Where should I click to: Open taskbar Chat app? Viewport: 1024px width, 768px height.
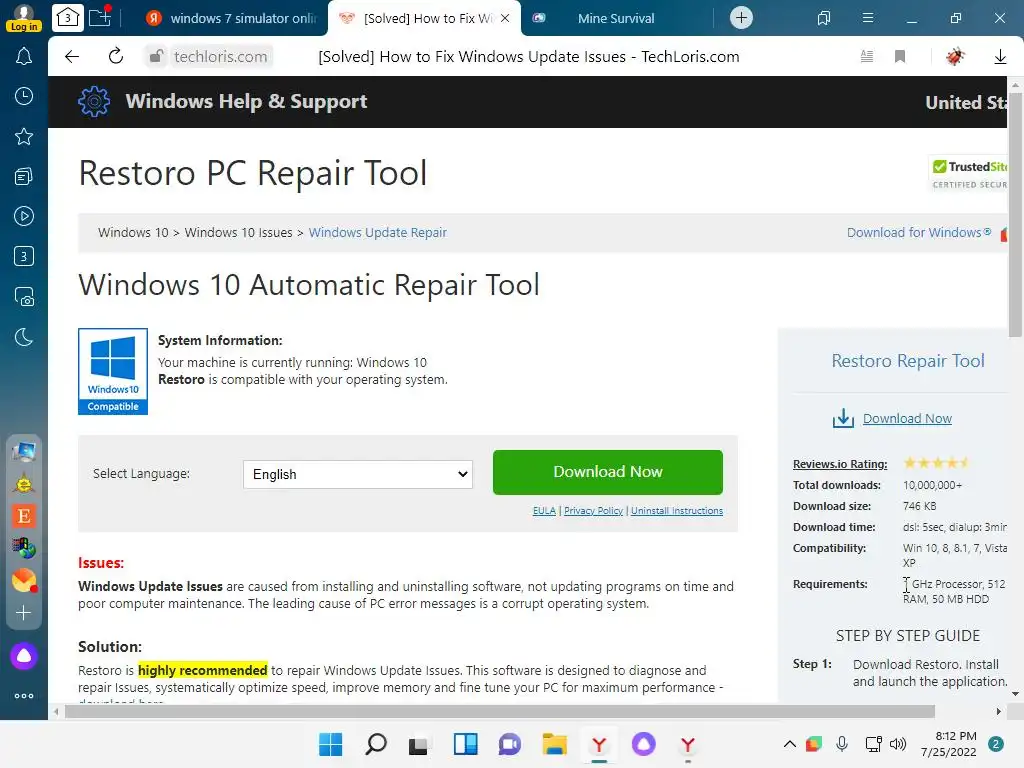point(509,744)
